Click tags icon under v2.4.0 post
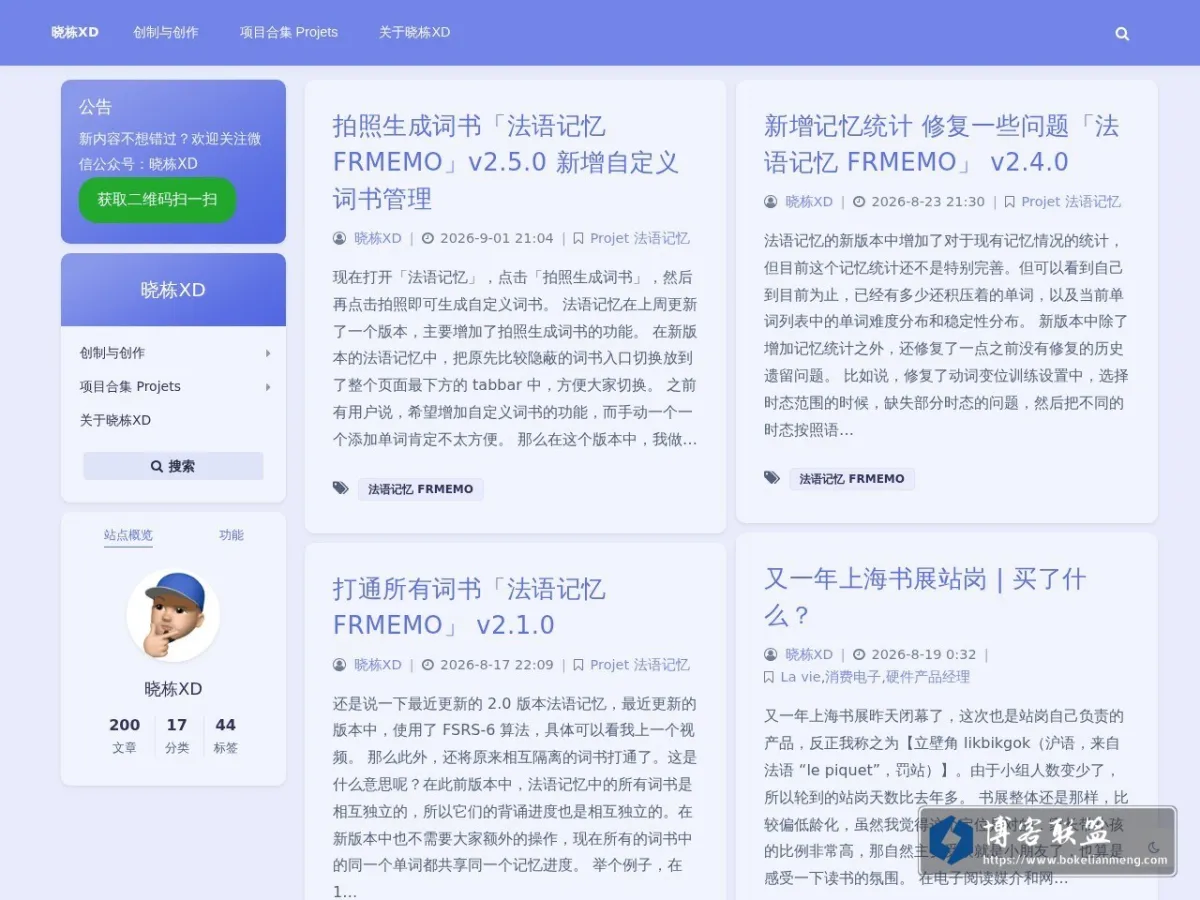The image size is (1200, 900). click(772, 478)
